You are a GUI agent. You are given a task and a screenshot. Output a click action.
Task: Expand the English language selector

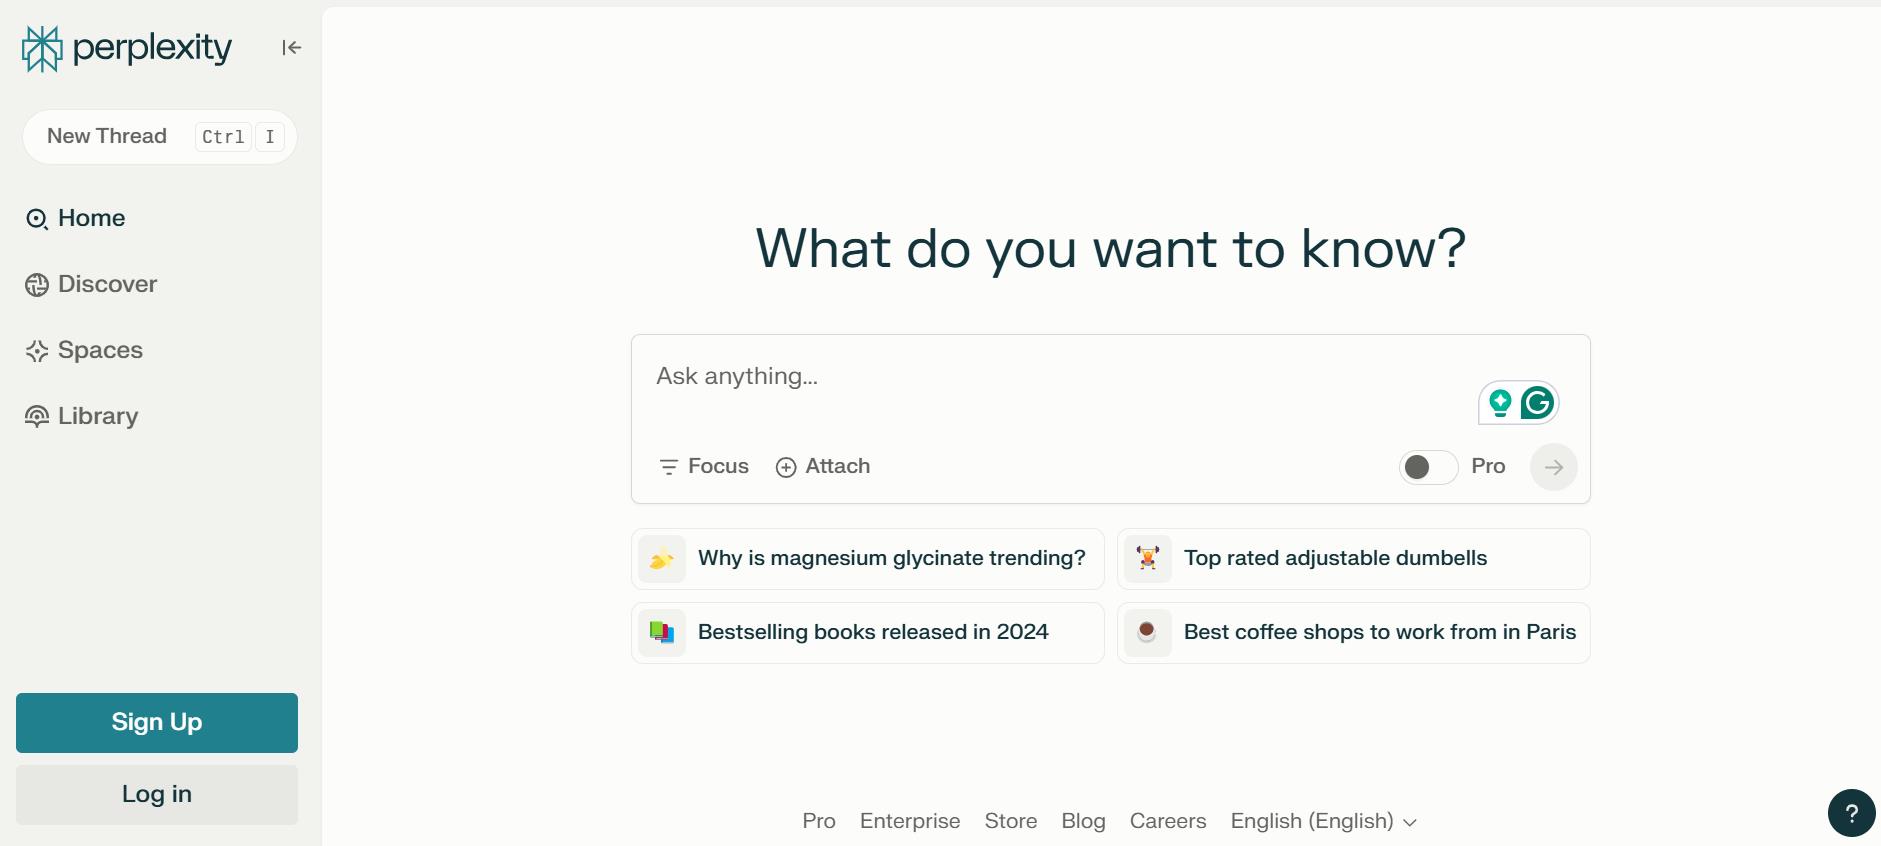pyautogui.click(x=1323, y=821)
